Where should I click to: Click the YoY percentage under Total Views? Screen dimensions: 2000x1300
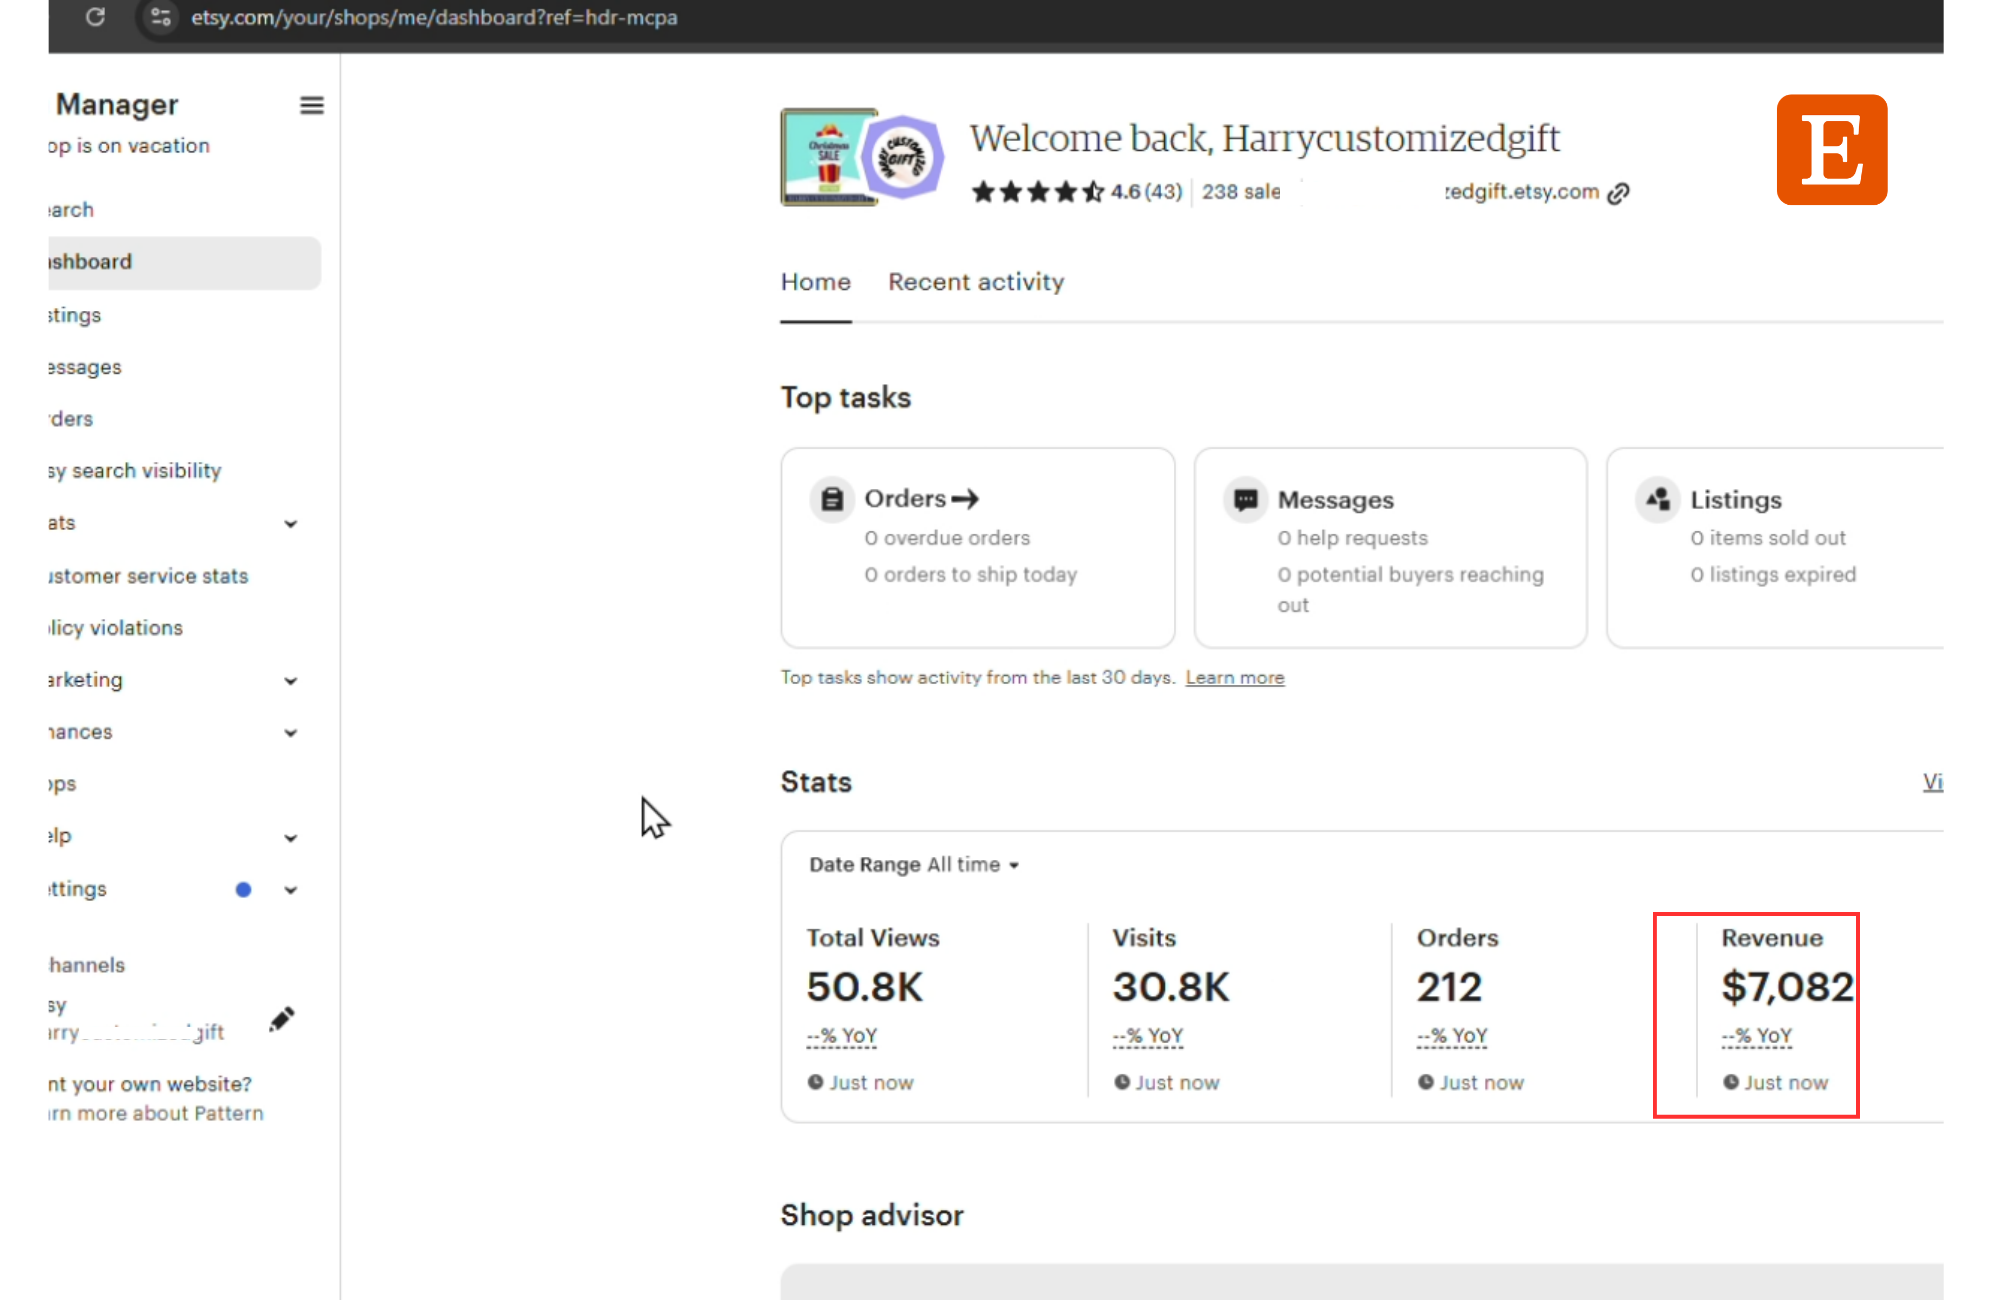[842, 1036]
